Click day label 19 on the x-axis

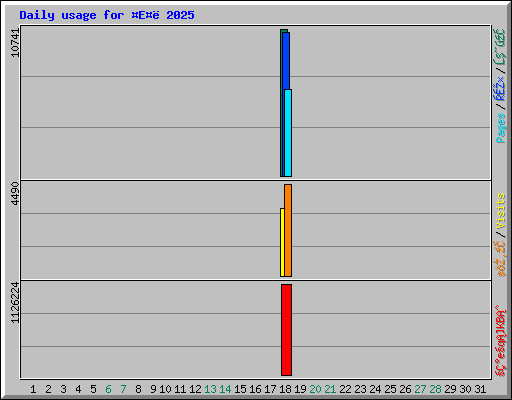click(300, 389)
